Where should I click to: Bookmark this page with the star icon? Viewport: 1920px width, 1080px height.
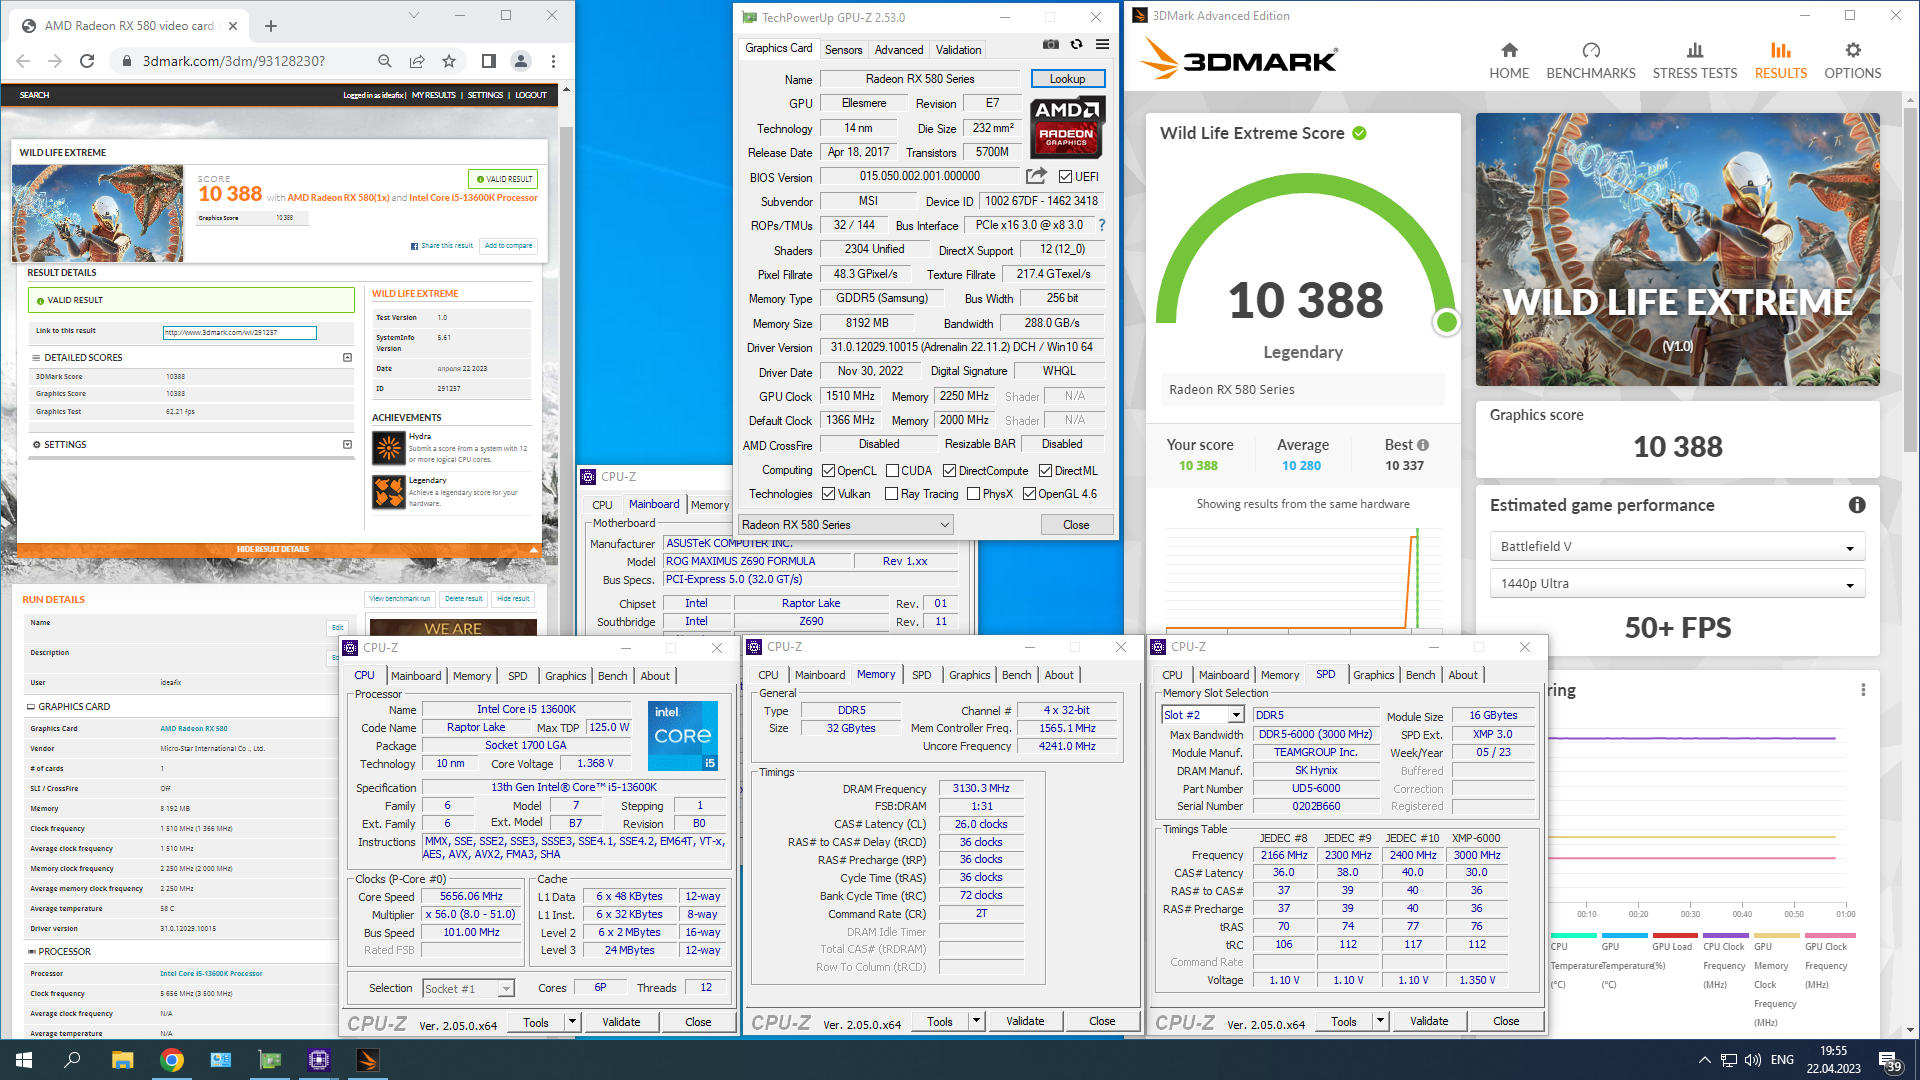tap(449, 61)
